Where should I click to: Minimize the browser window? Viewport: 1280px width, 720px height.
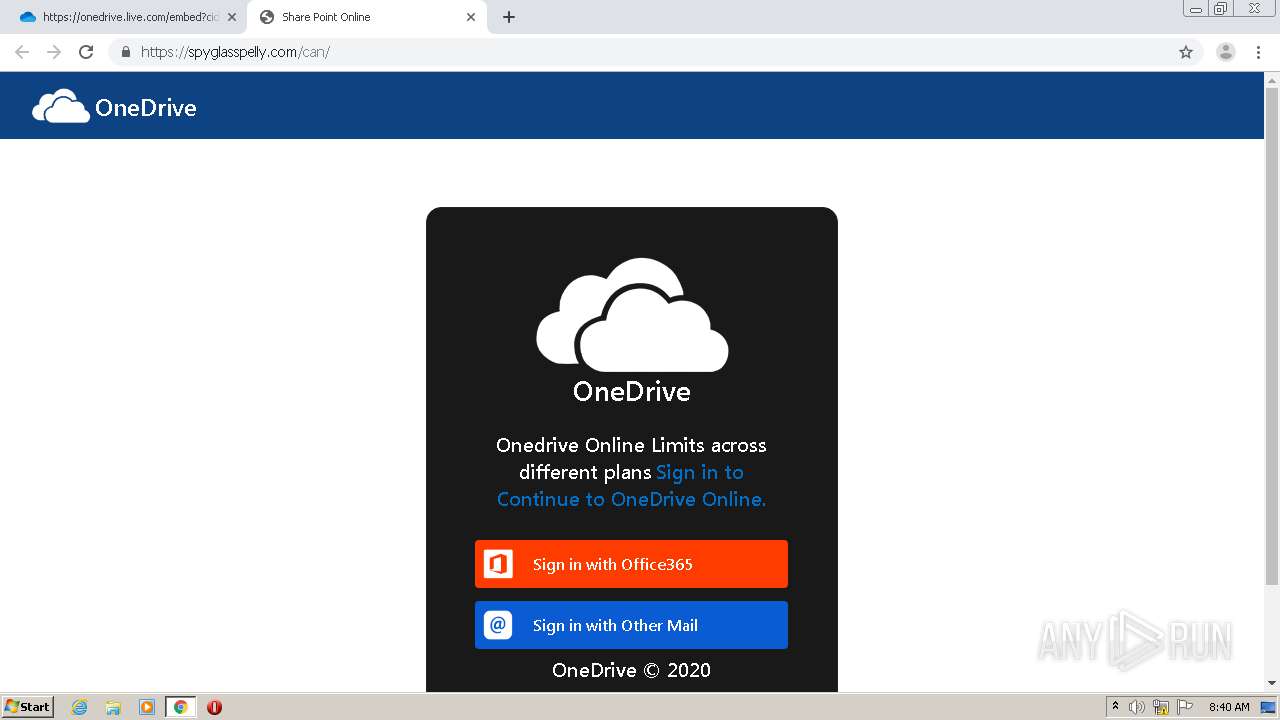click(1196, 8)
